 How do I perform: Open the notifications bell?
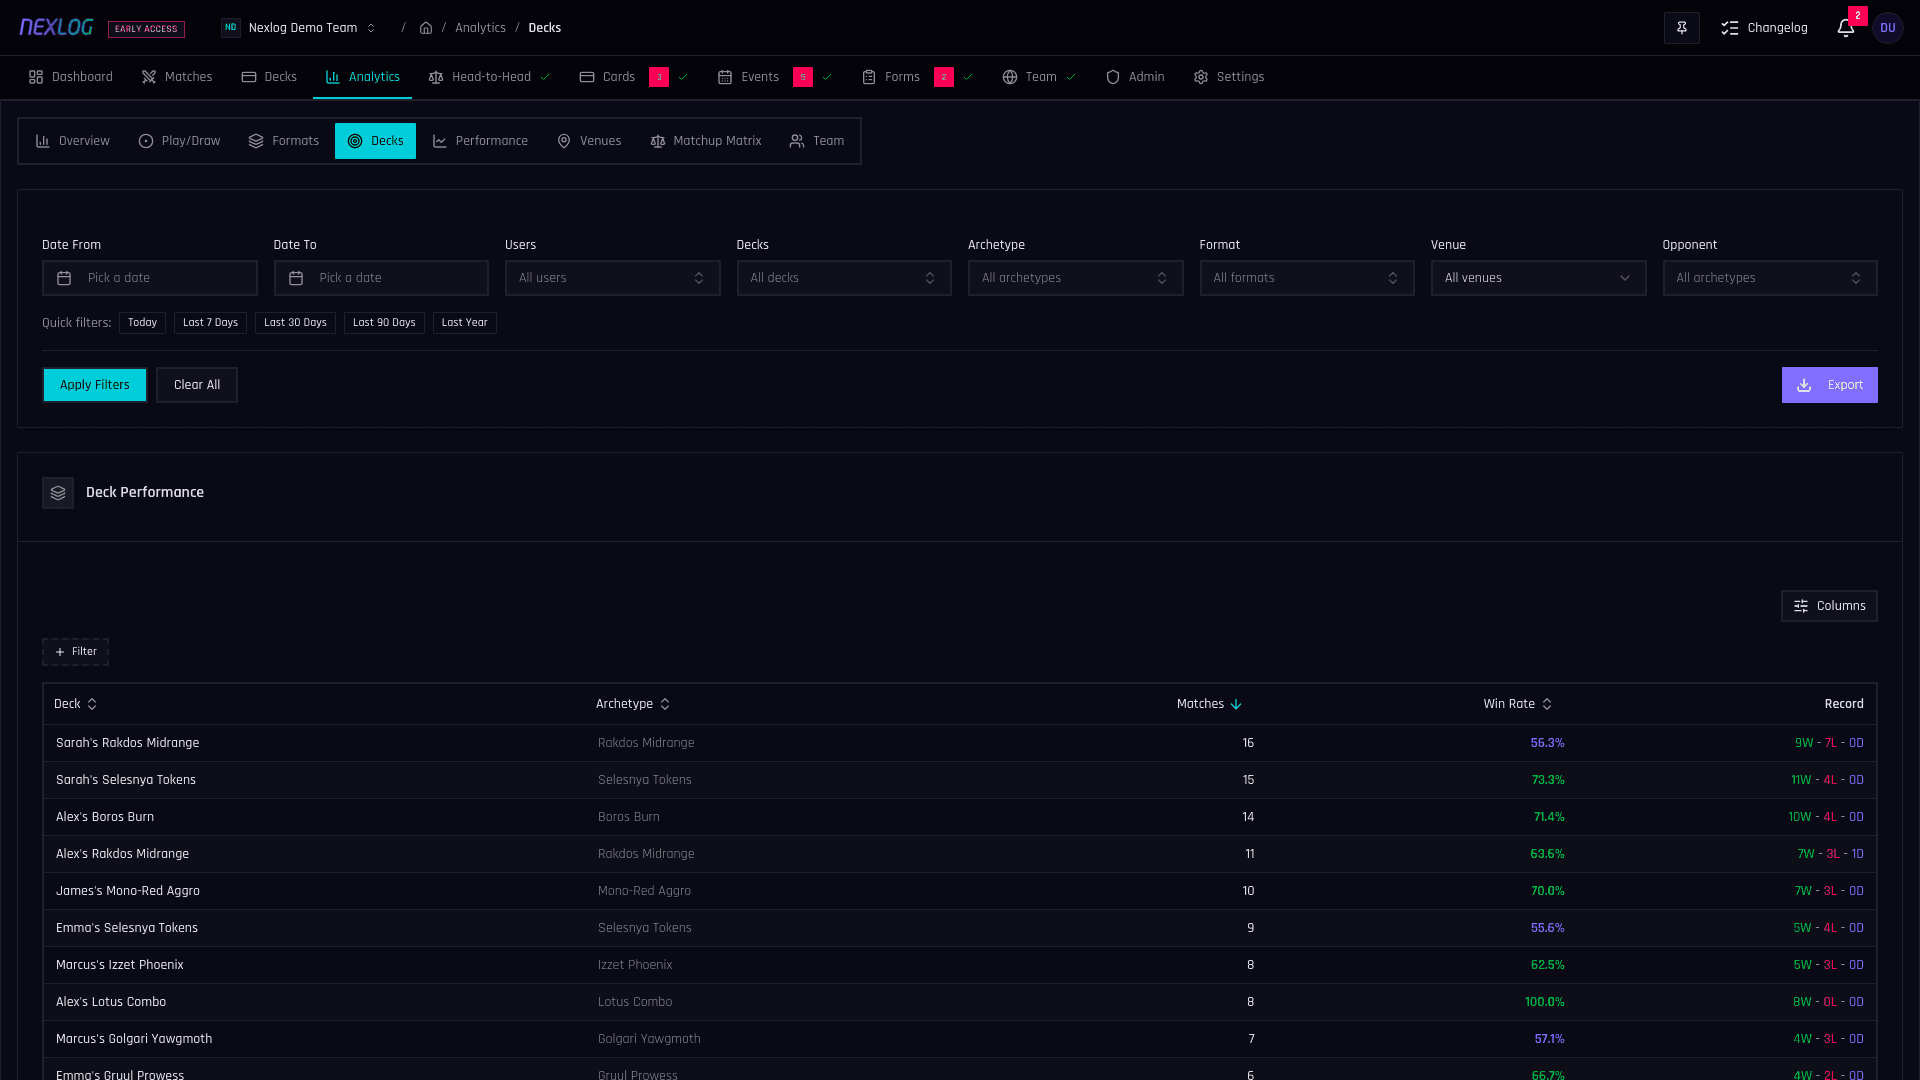1846,28
